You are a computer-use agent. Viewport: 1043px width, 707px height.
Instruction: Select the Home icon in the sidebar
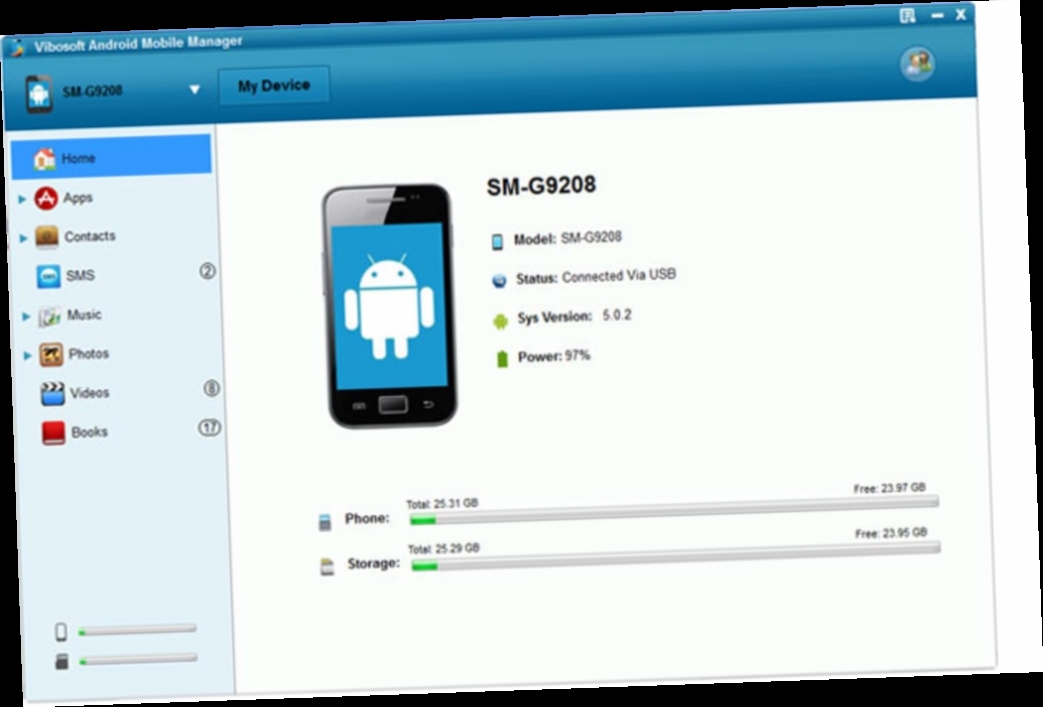pyautogui.click(x=46, y=157)
